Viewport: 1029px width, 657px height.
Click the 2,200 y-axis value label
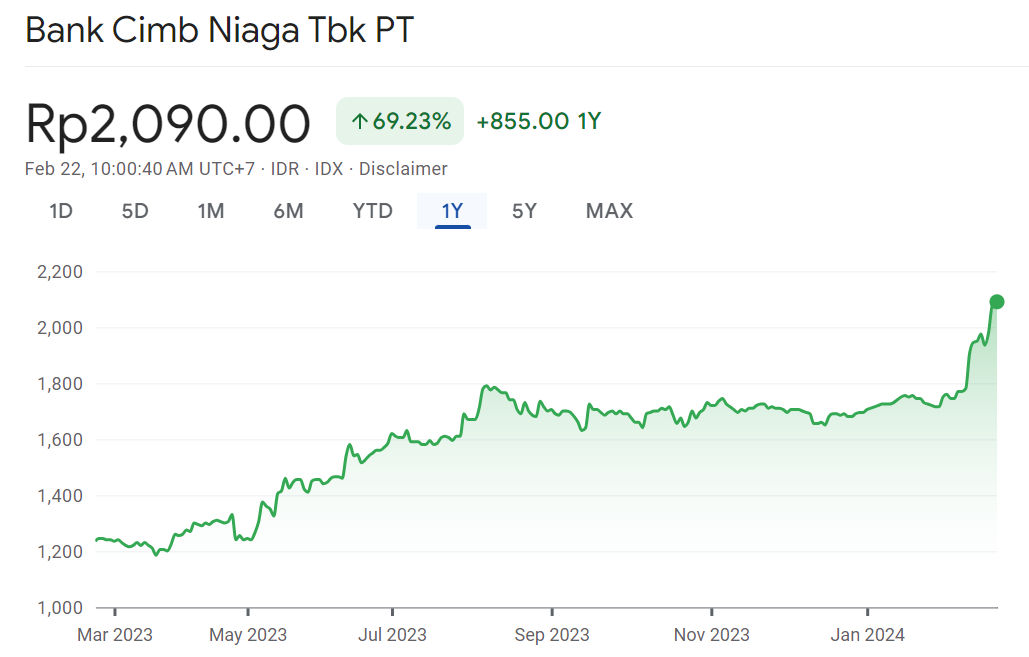(x=60, y=271)
